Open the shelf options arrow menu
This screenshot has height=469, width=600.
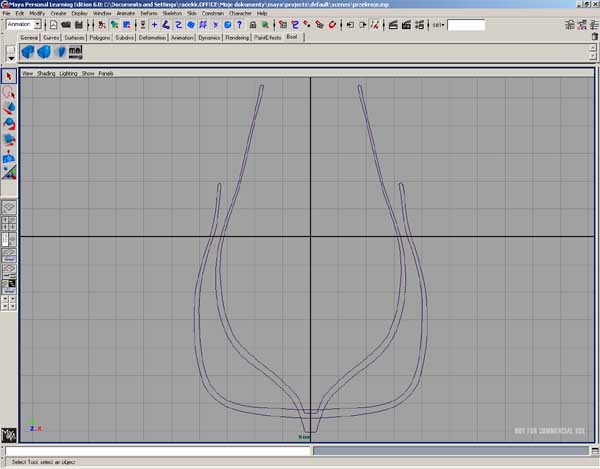(11, 58)
